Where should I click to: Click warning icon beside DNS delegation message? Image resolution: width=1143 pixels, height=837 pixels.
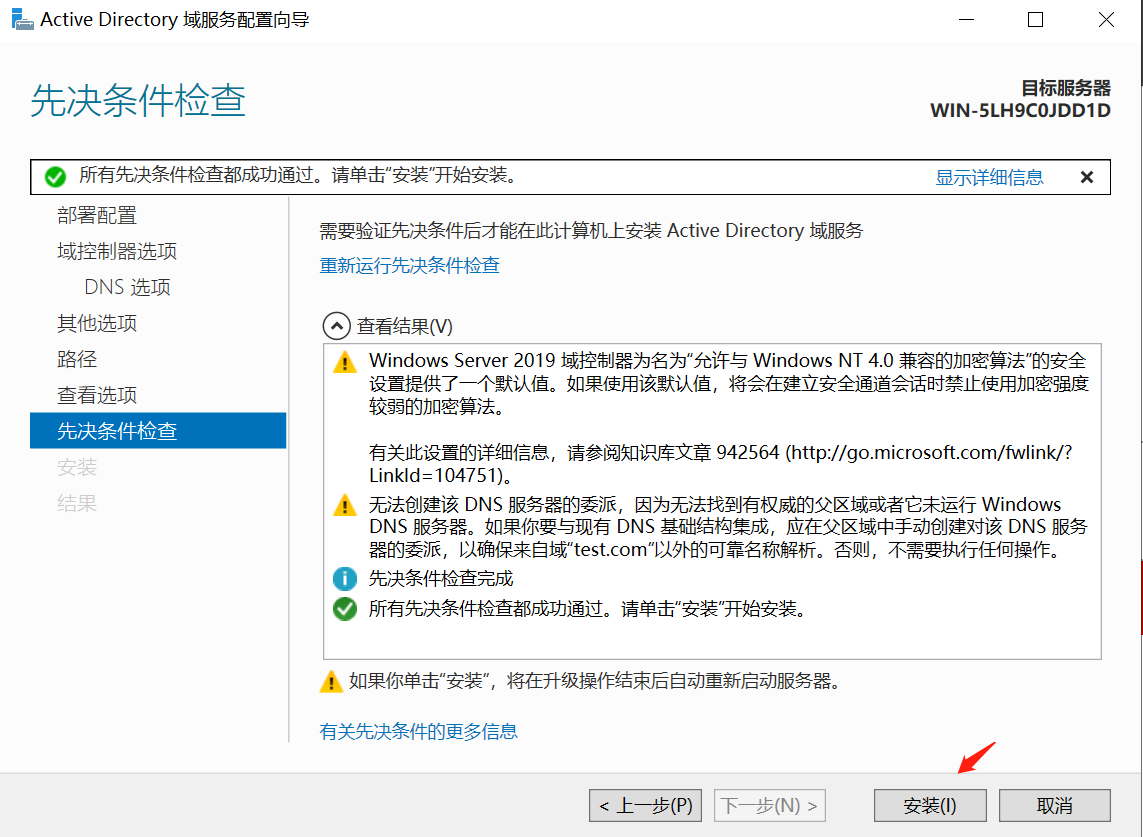tap(344, 505)
